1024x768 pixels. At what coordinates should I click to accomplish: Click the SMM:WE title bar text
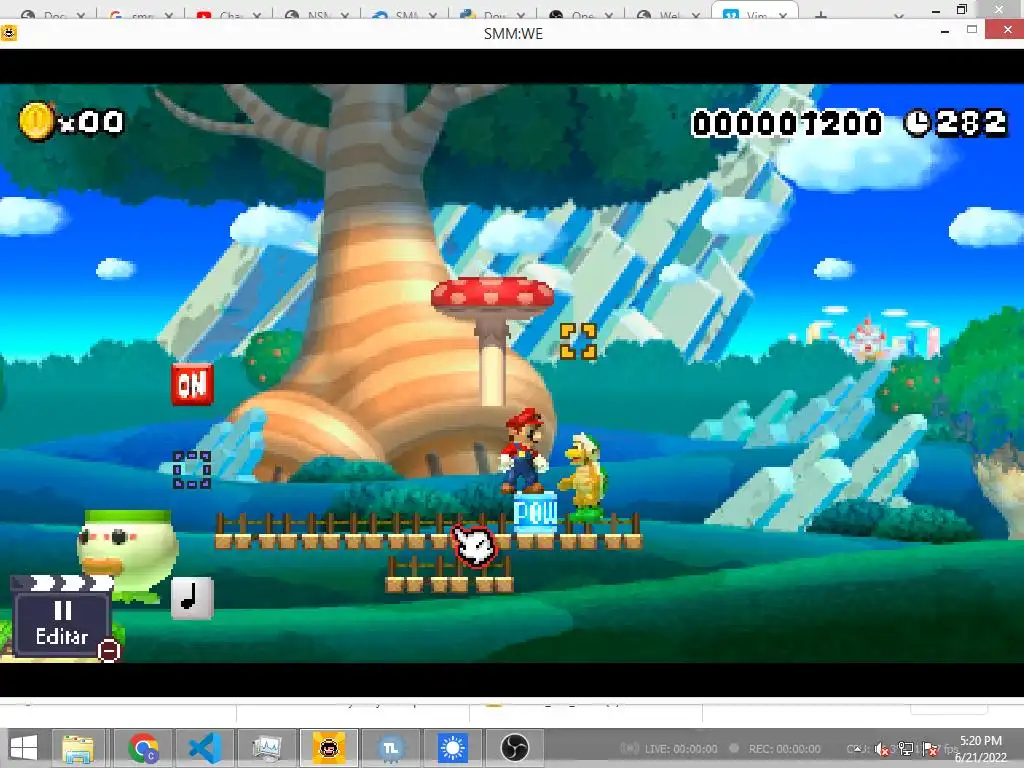click(x=513, y=33)
